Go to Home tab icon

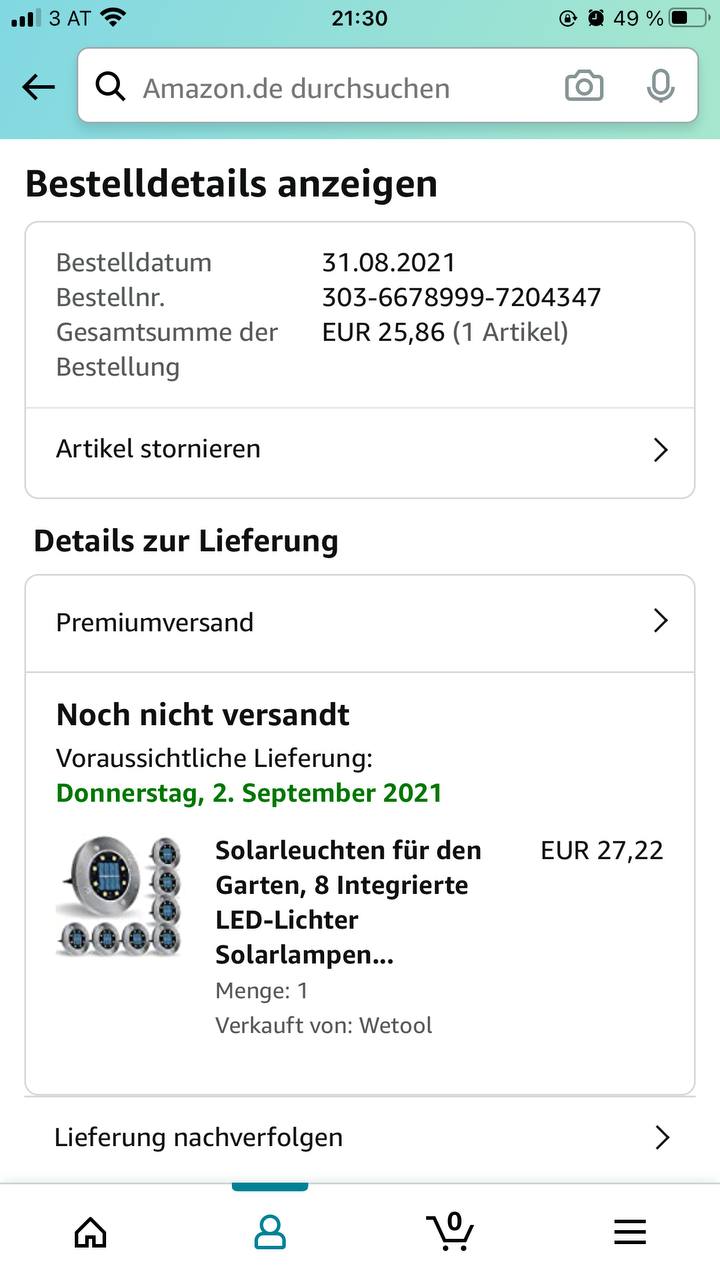click(x=90, y=1232)
